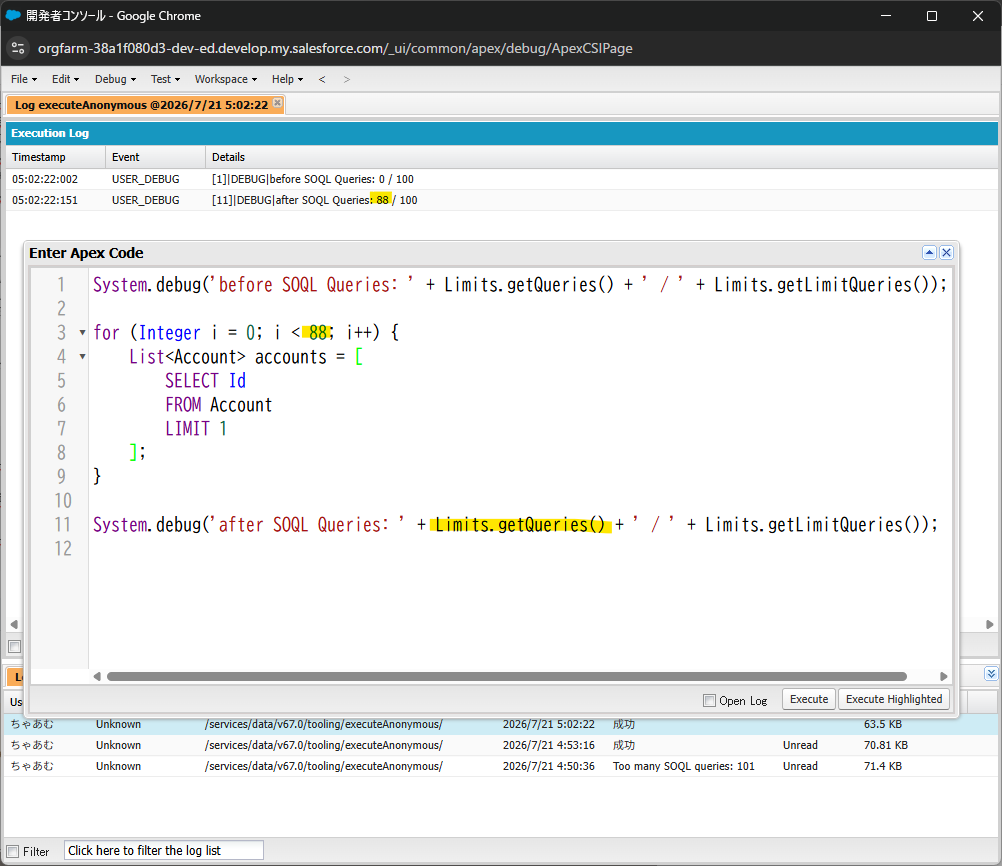Viewport: 1002px width, 866px height.
Task: Click the execution log scroll left arrow
Action: tap(14, 624)
